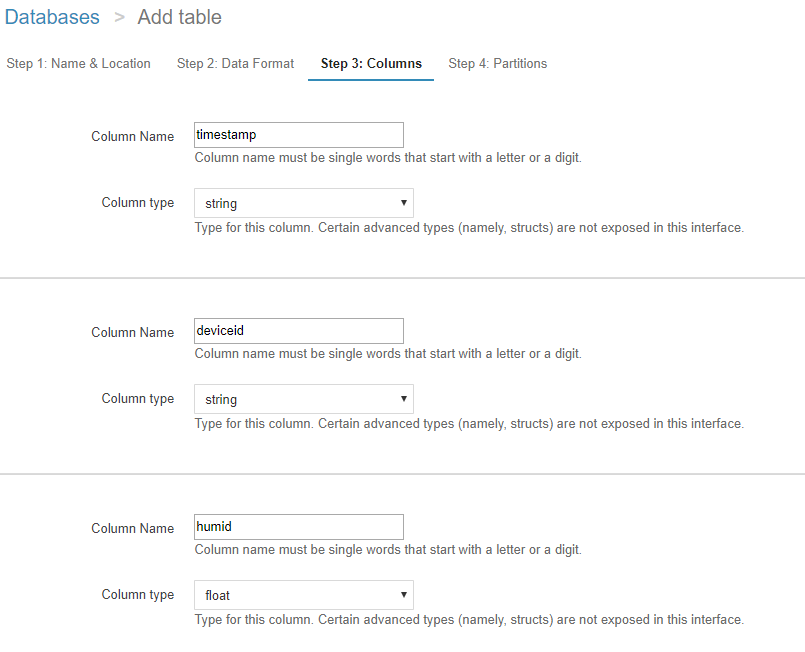
Task: Switch to Step 1: Name & Location tab
Action: pos(78,63)
